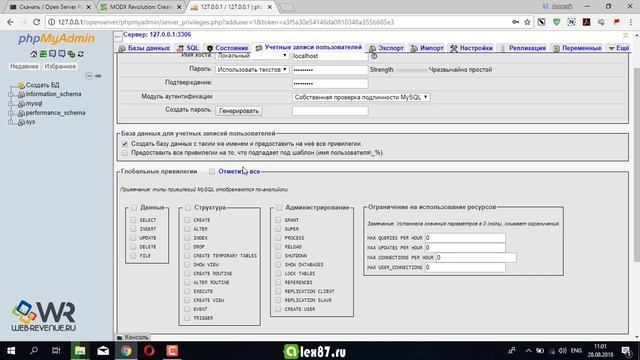
Task: Open Windows search magnifier icon
Action: pyautogui.click(x=34, y=351)
